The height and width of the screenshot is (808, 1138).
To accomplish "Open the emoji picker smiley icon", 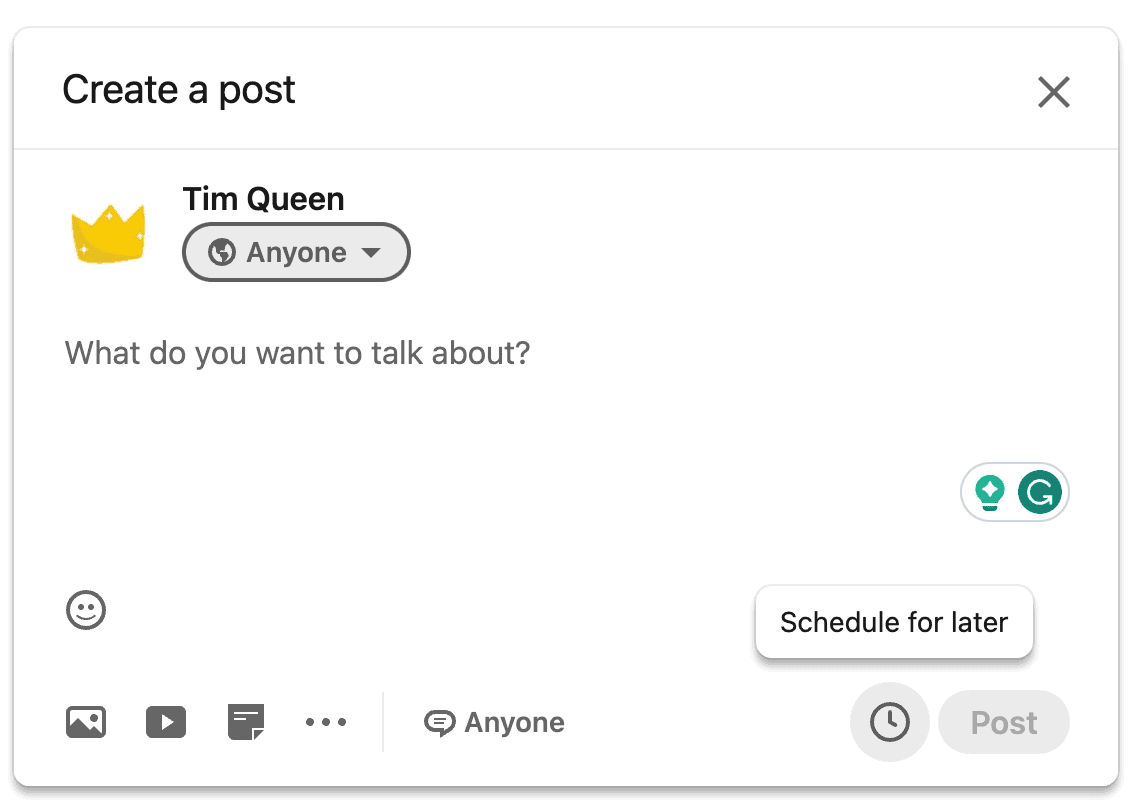I will tap(86, 610).
